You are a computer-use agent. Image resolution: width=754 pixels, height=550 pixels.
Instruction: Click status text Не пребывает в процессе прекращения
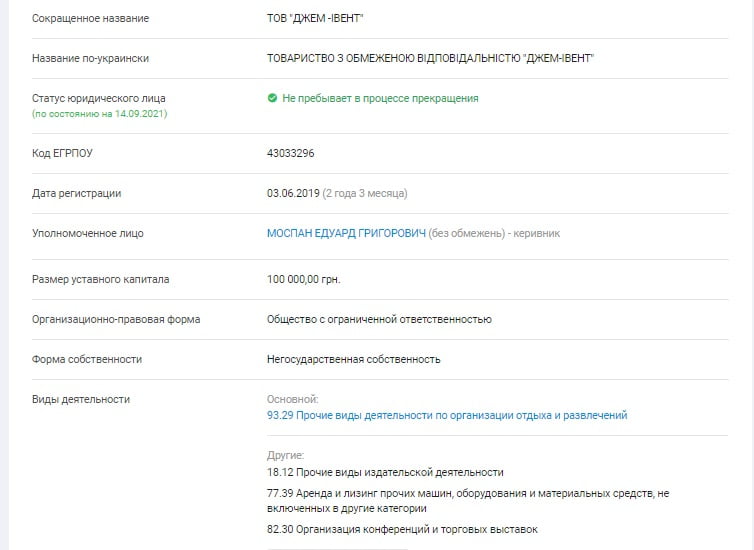tap(380, 99)
